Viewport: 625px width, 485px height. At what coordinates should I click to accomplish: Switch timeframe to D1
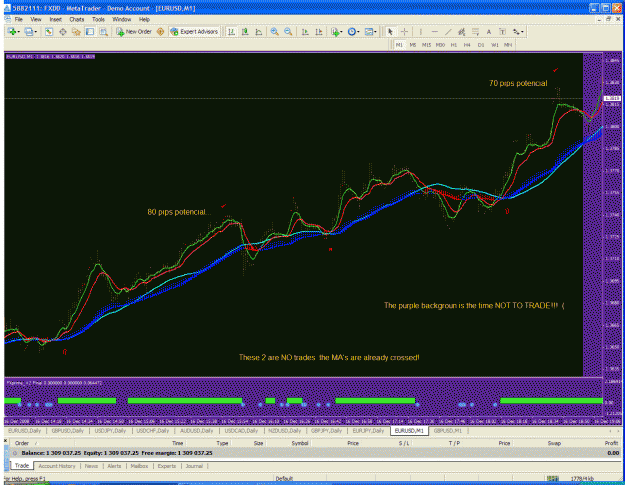pos(481,45)
